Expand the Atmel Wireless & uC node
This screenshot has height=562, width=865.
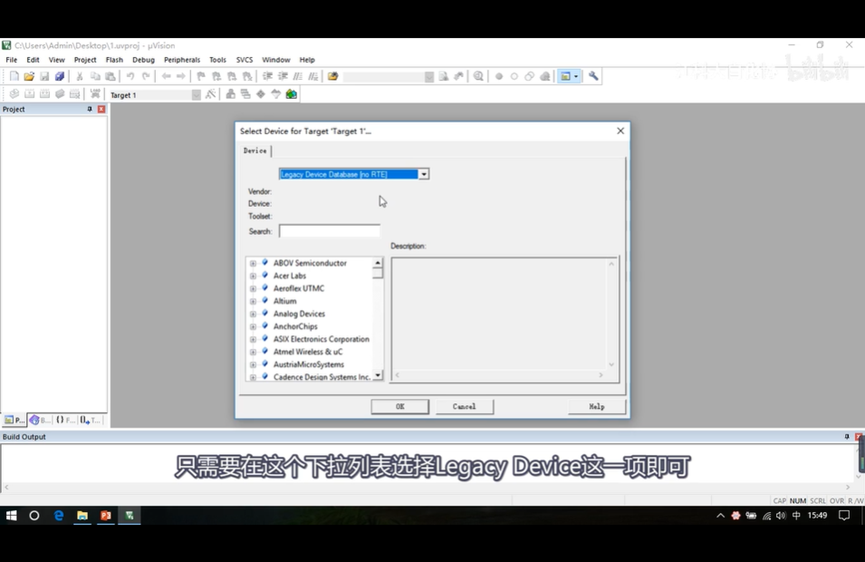pos(253,352)
